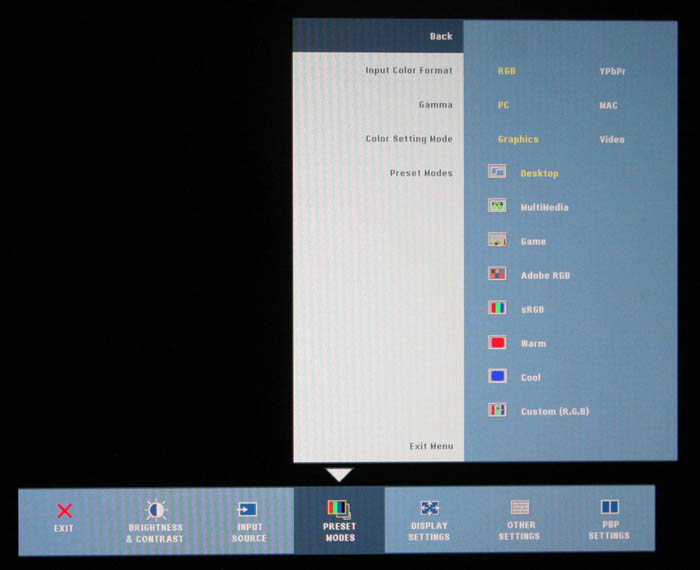Screen dimensions: 700x570
Task: Select the Gamma menu row
Action: pos(378,104)
